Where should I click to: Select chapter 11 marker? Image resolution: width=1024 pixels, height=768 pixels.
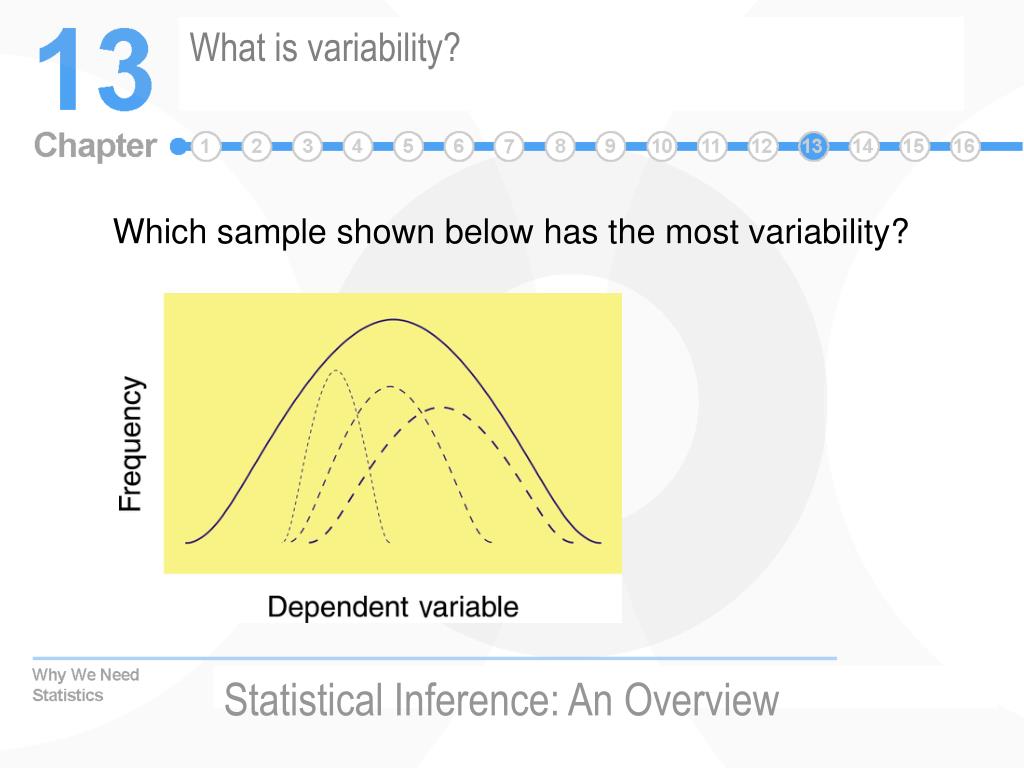[x=711, y=146]
